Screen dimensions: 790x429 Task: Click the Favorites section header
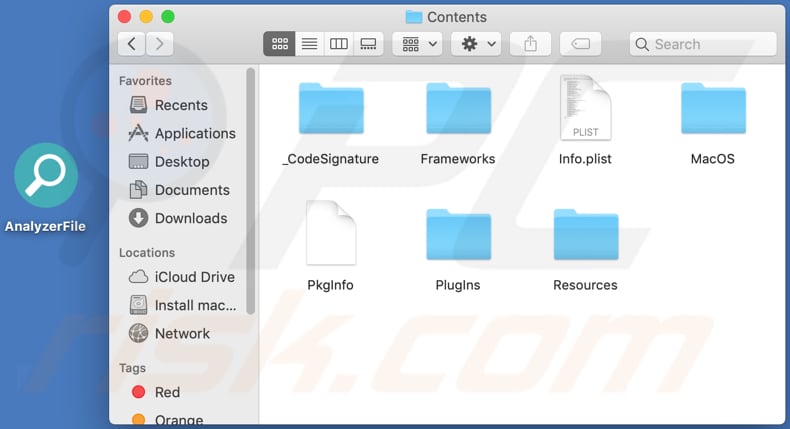pos(145,81)
